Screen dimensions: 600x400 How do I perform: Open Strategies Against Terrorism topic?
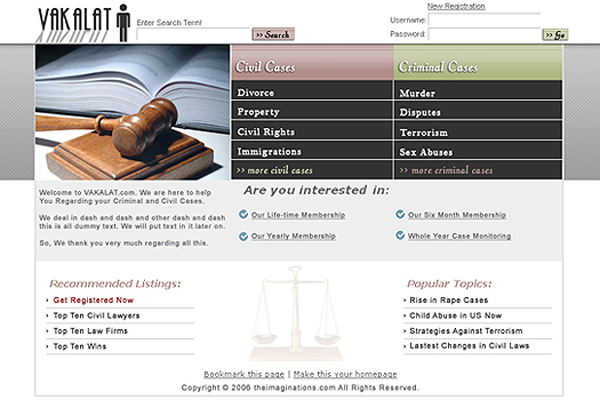[x=466, y=331]
